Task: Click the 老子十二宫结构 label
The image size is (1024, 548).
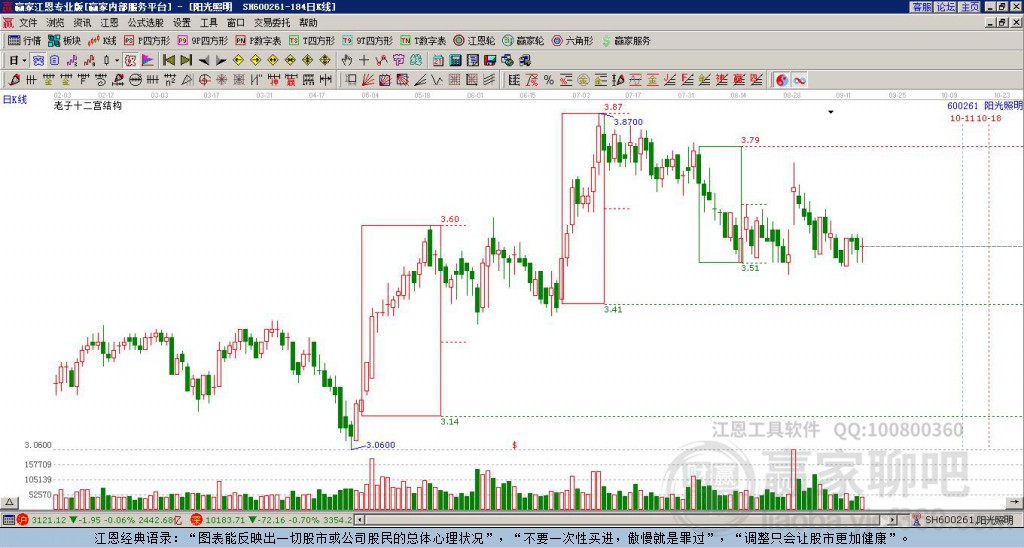Action: 88,105
